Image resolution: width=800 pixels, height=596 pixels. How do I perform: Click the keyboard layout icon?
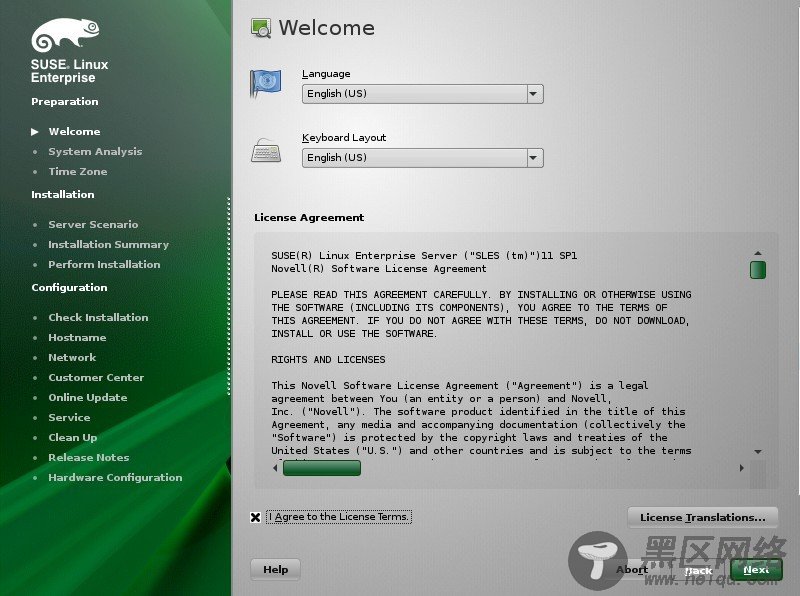(x=266, y=151)
